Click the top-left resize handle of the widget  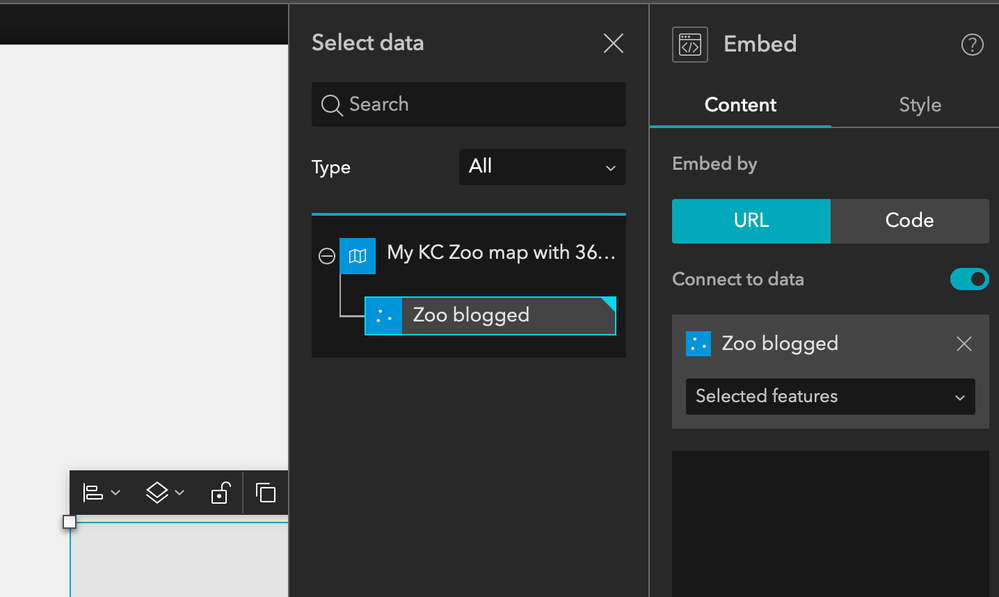point(70,522)
